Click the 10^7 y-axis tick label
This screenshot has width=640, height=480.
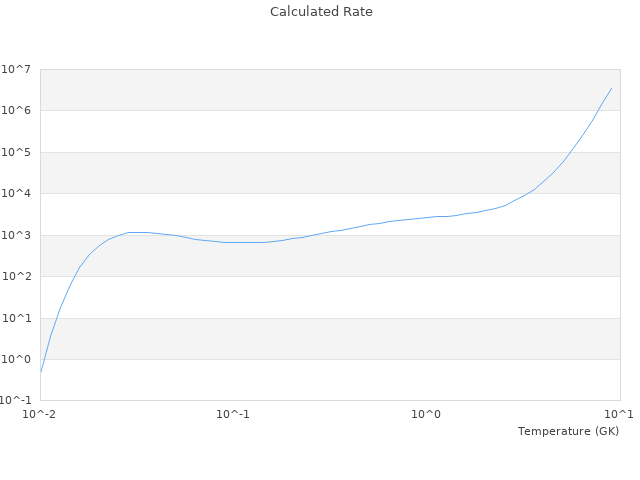[17, 69]
